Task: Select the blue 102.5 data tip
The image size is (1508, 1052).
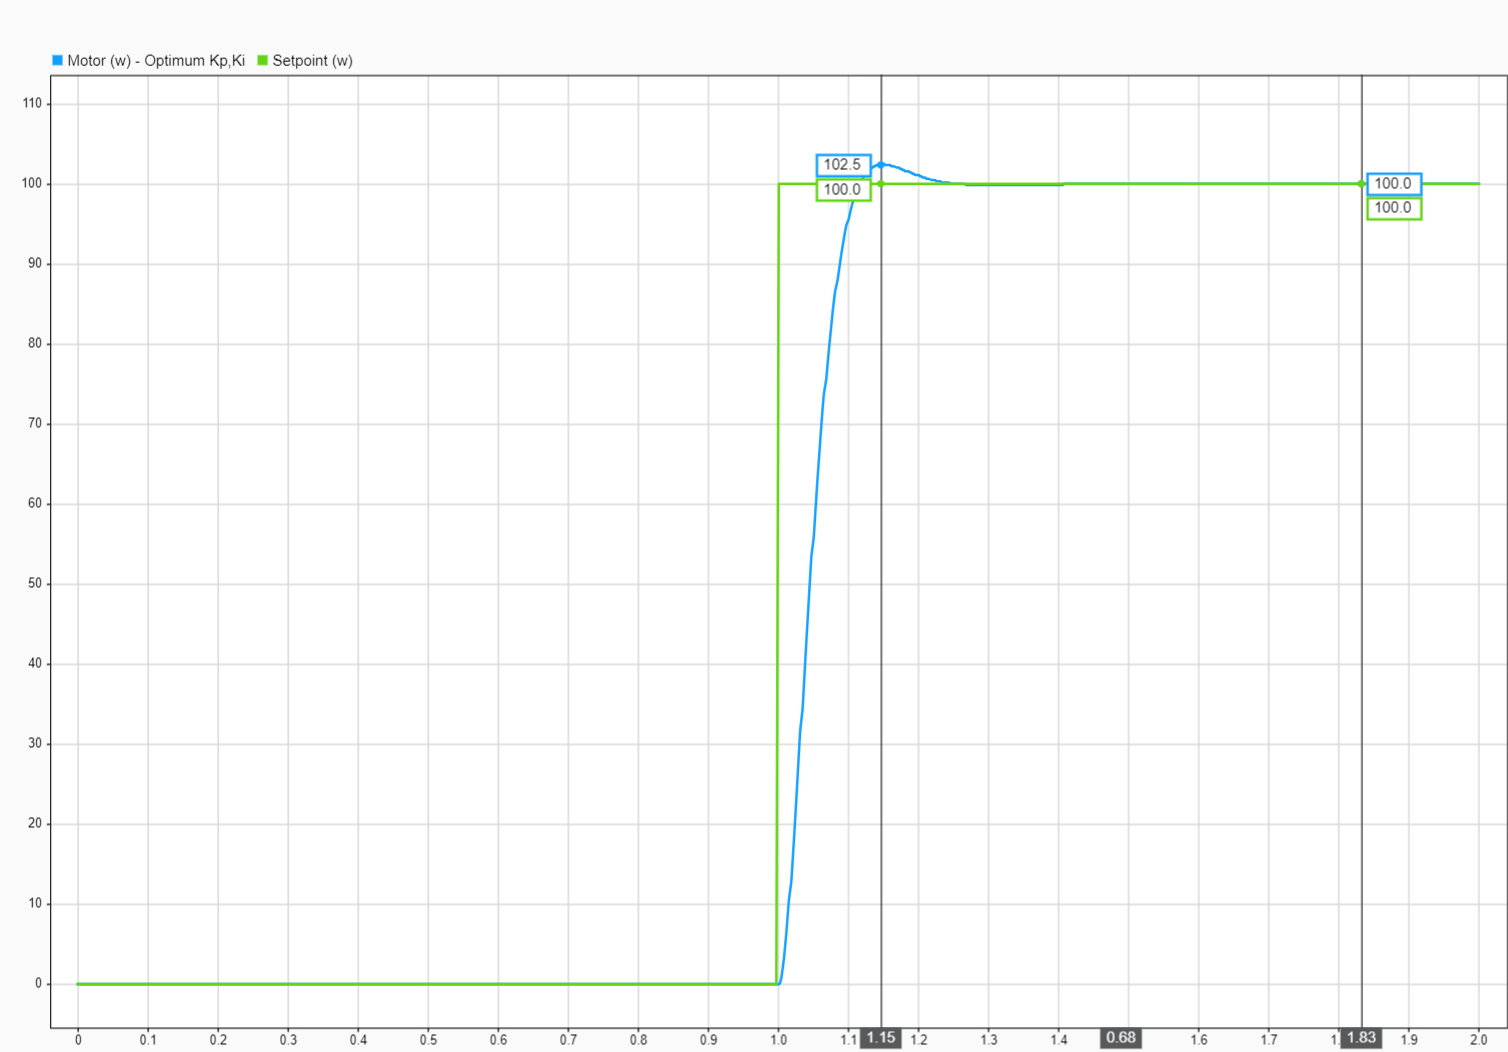Action: pos(843,165)
